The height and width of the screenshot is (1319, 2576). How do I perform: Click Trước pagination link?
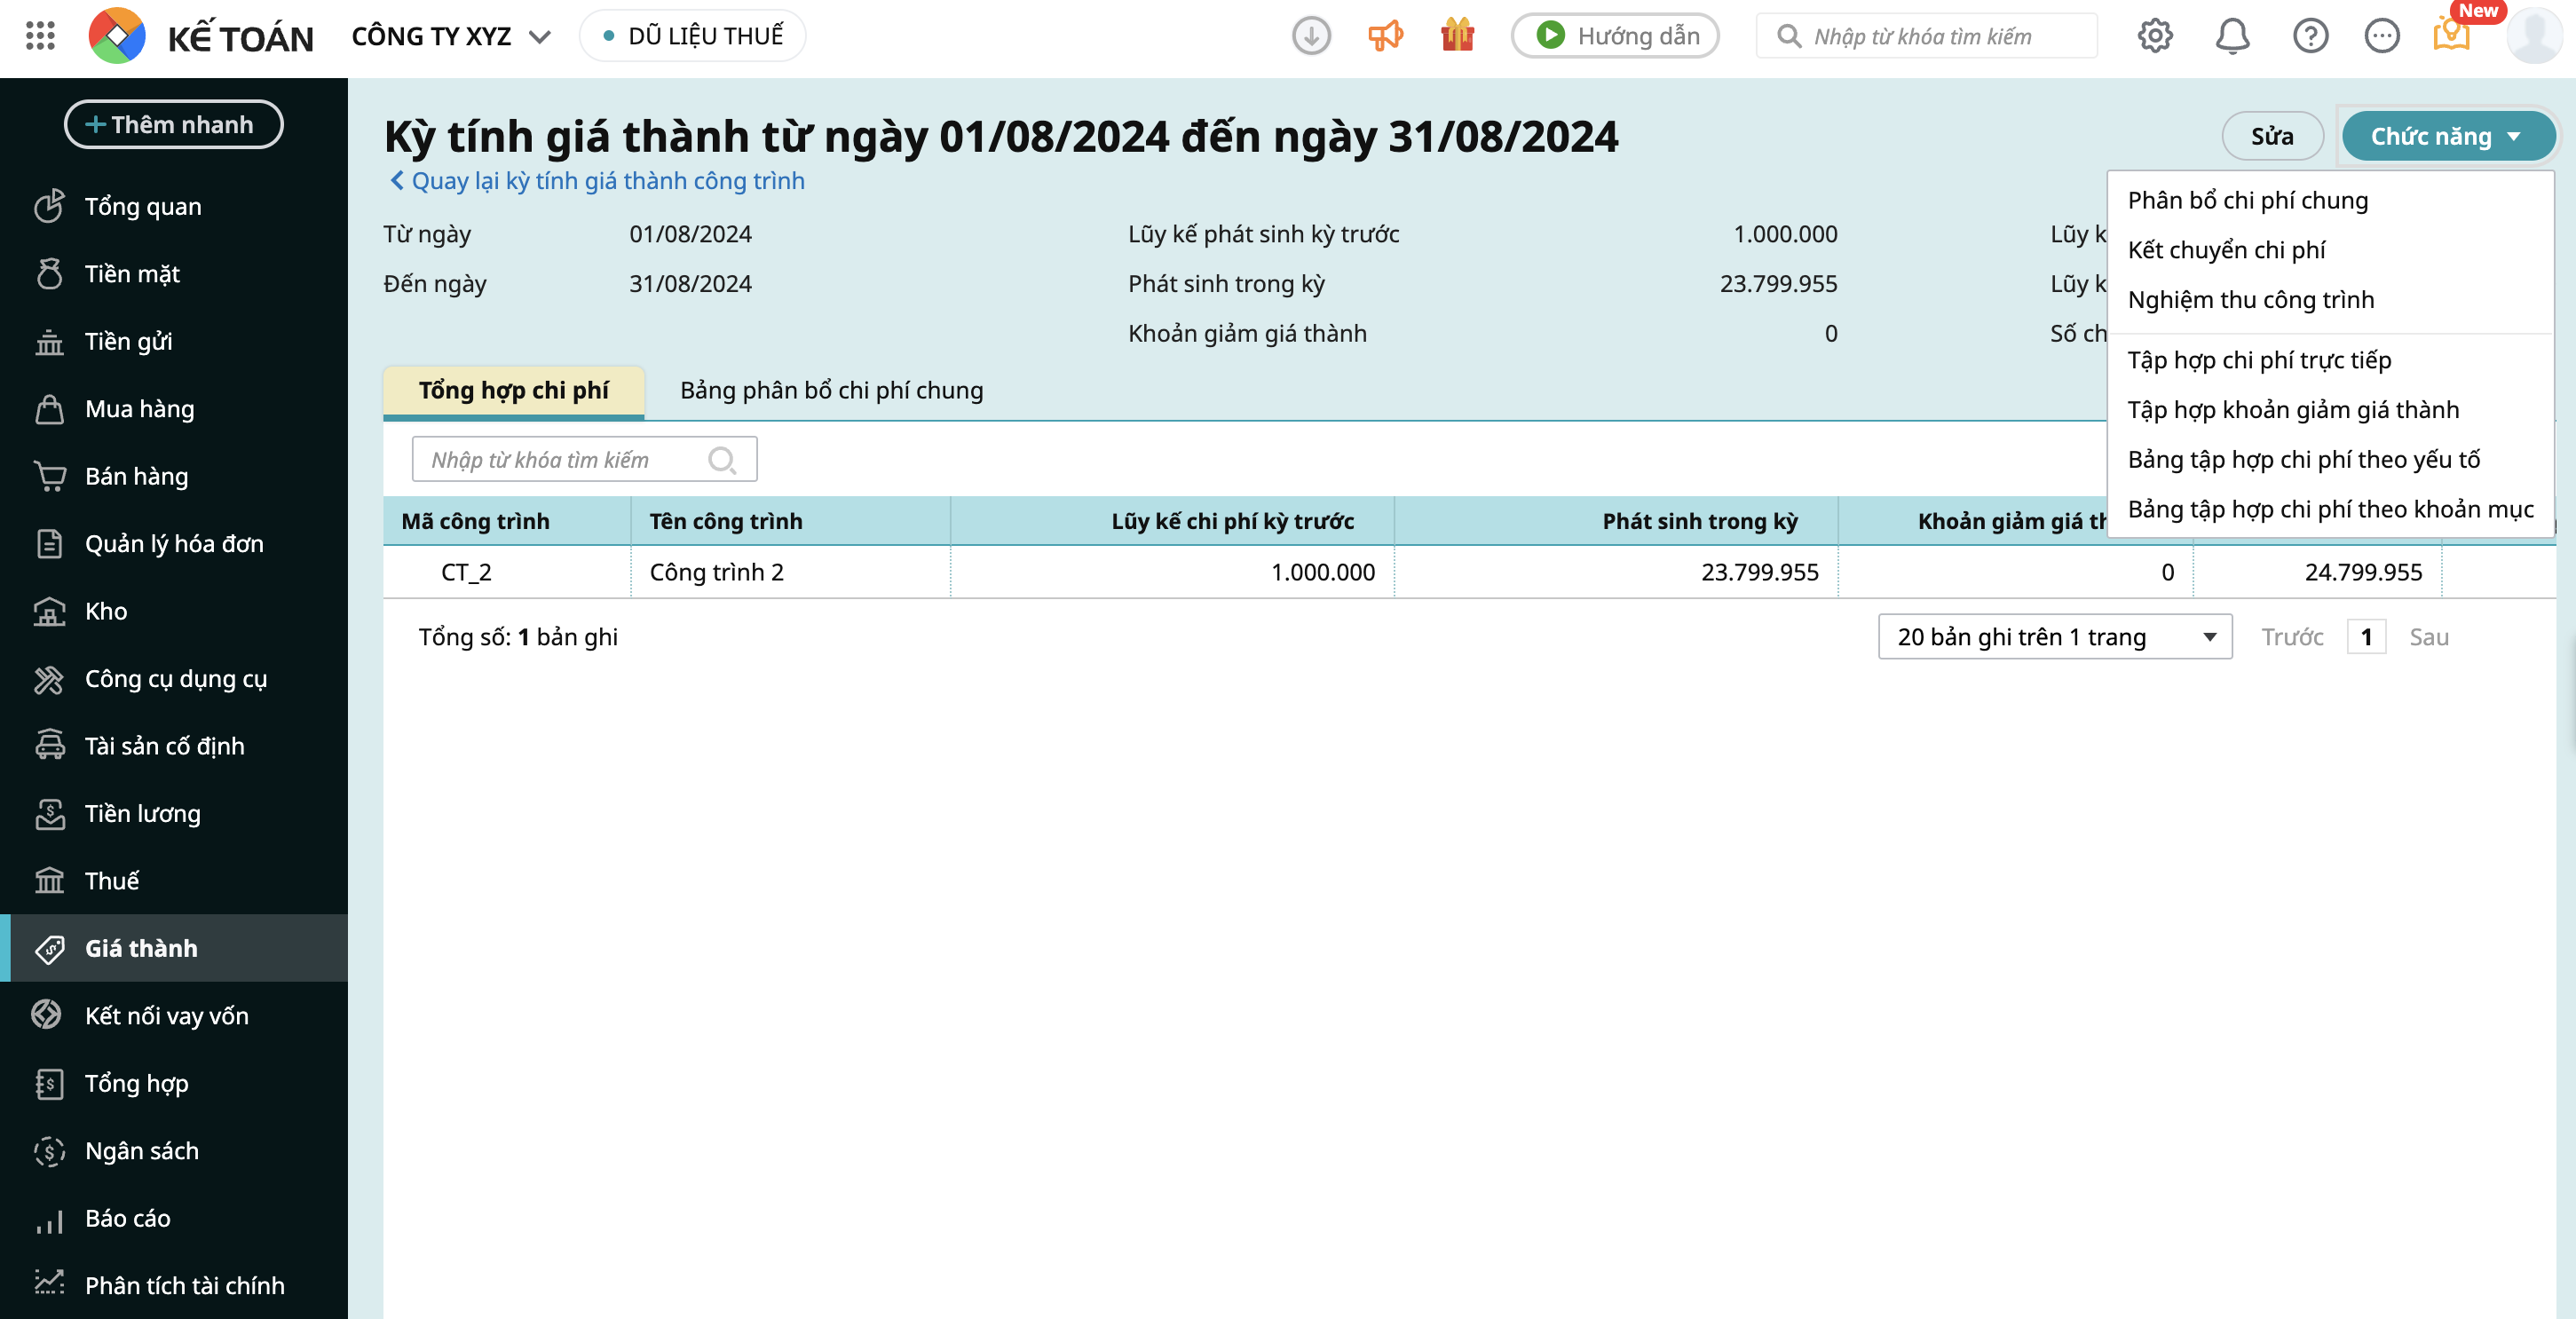tap(2292, 637)
